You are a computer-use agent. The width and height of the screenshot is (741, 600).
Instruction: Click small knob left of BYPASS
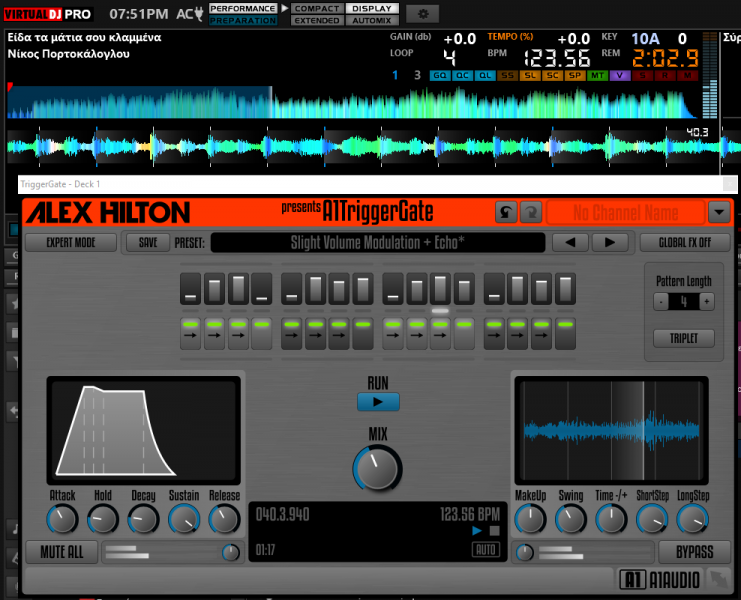click(x=525, y=552)
